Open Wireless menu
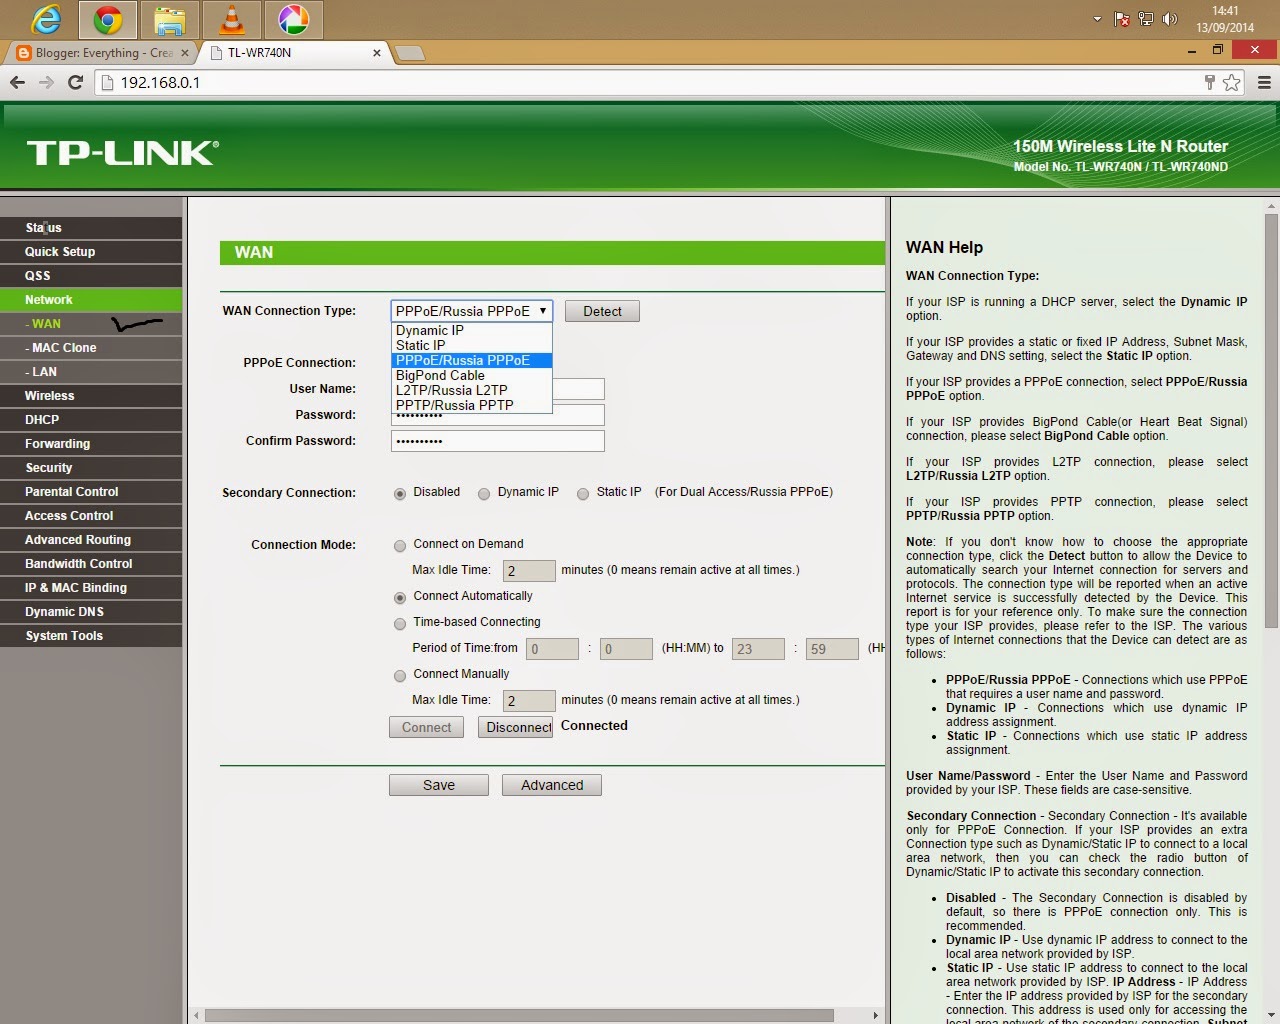The width and height of the screenshot is (1280, 1024). [91, 396]
